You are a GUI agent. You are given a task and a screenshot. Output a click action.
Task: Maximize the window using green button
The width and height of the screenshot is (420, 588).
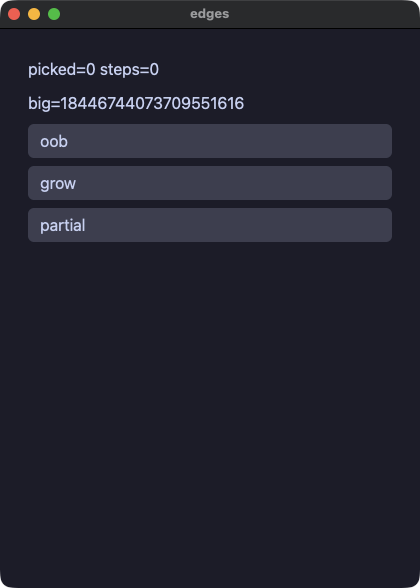[x=54, y=14]
